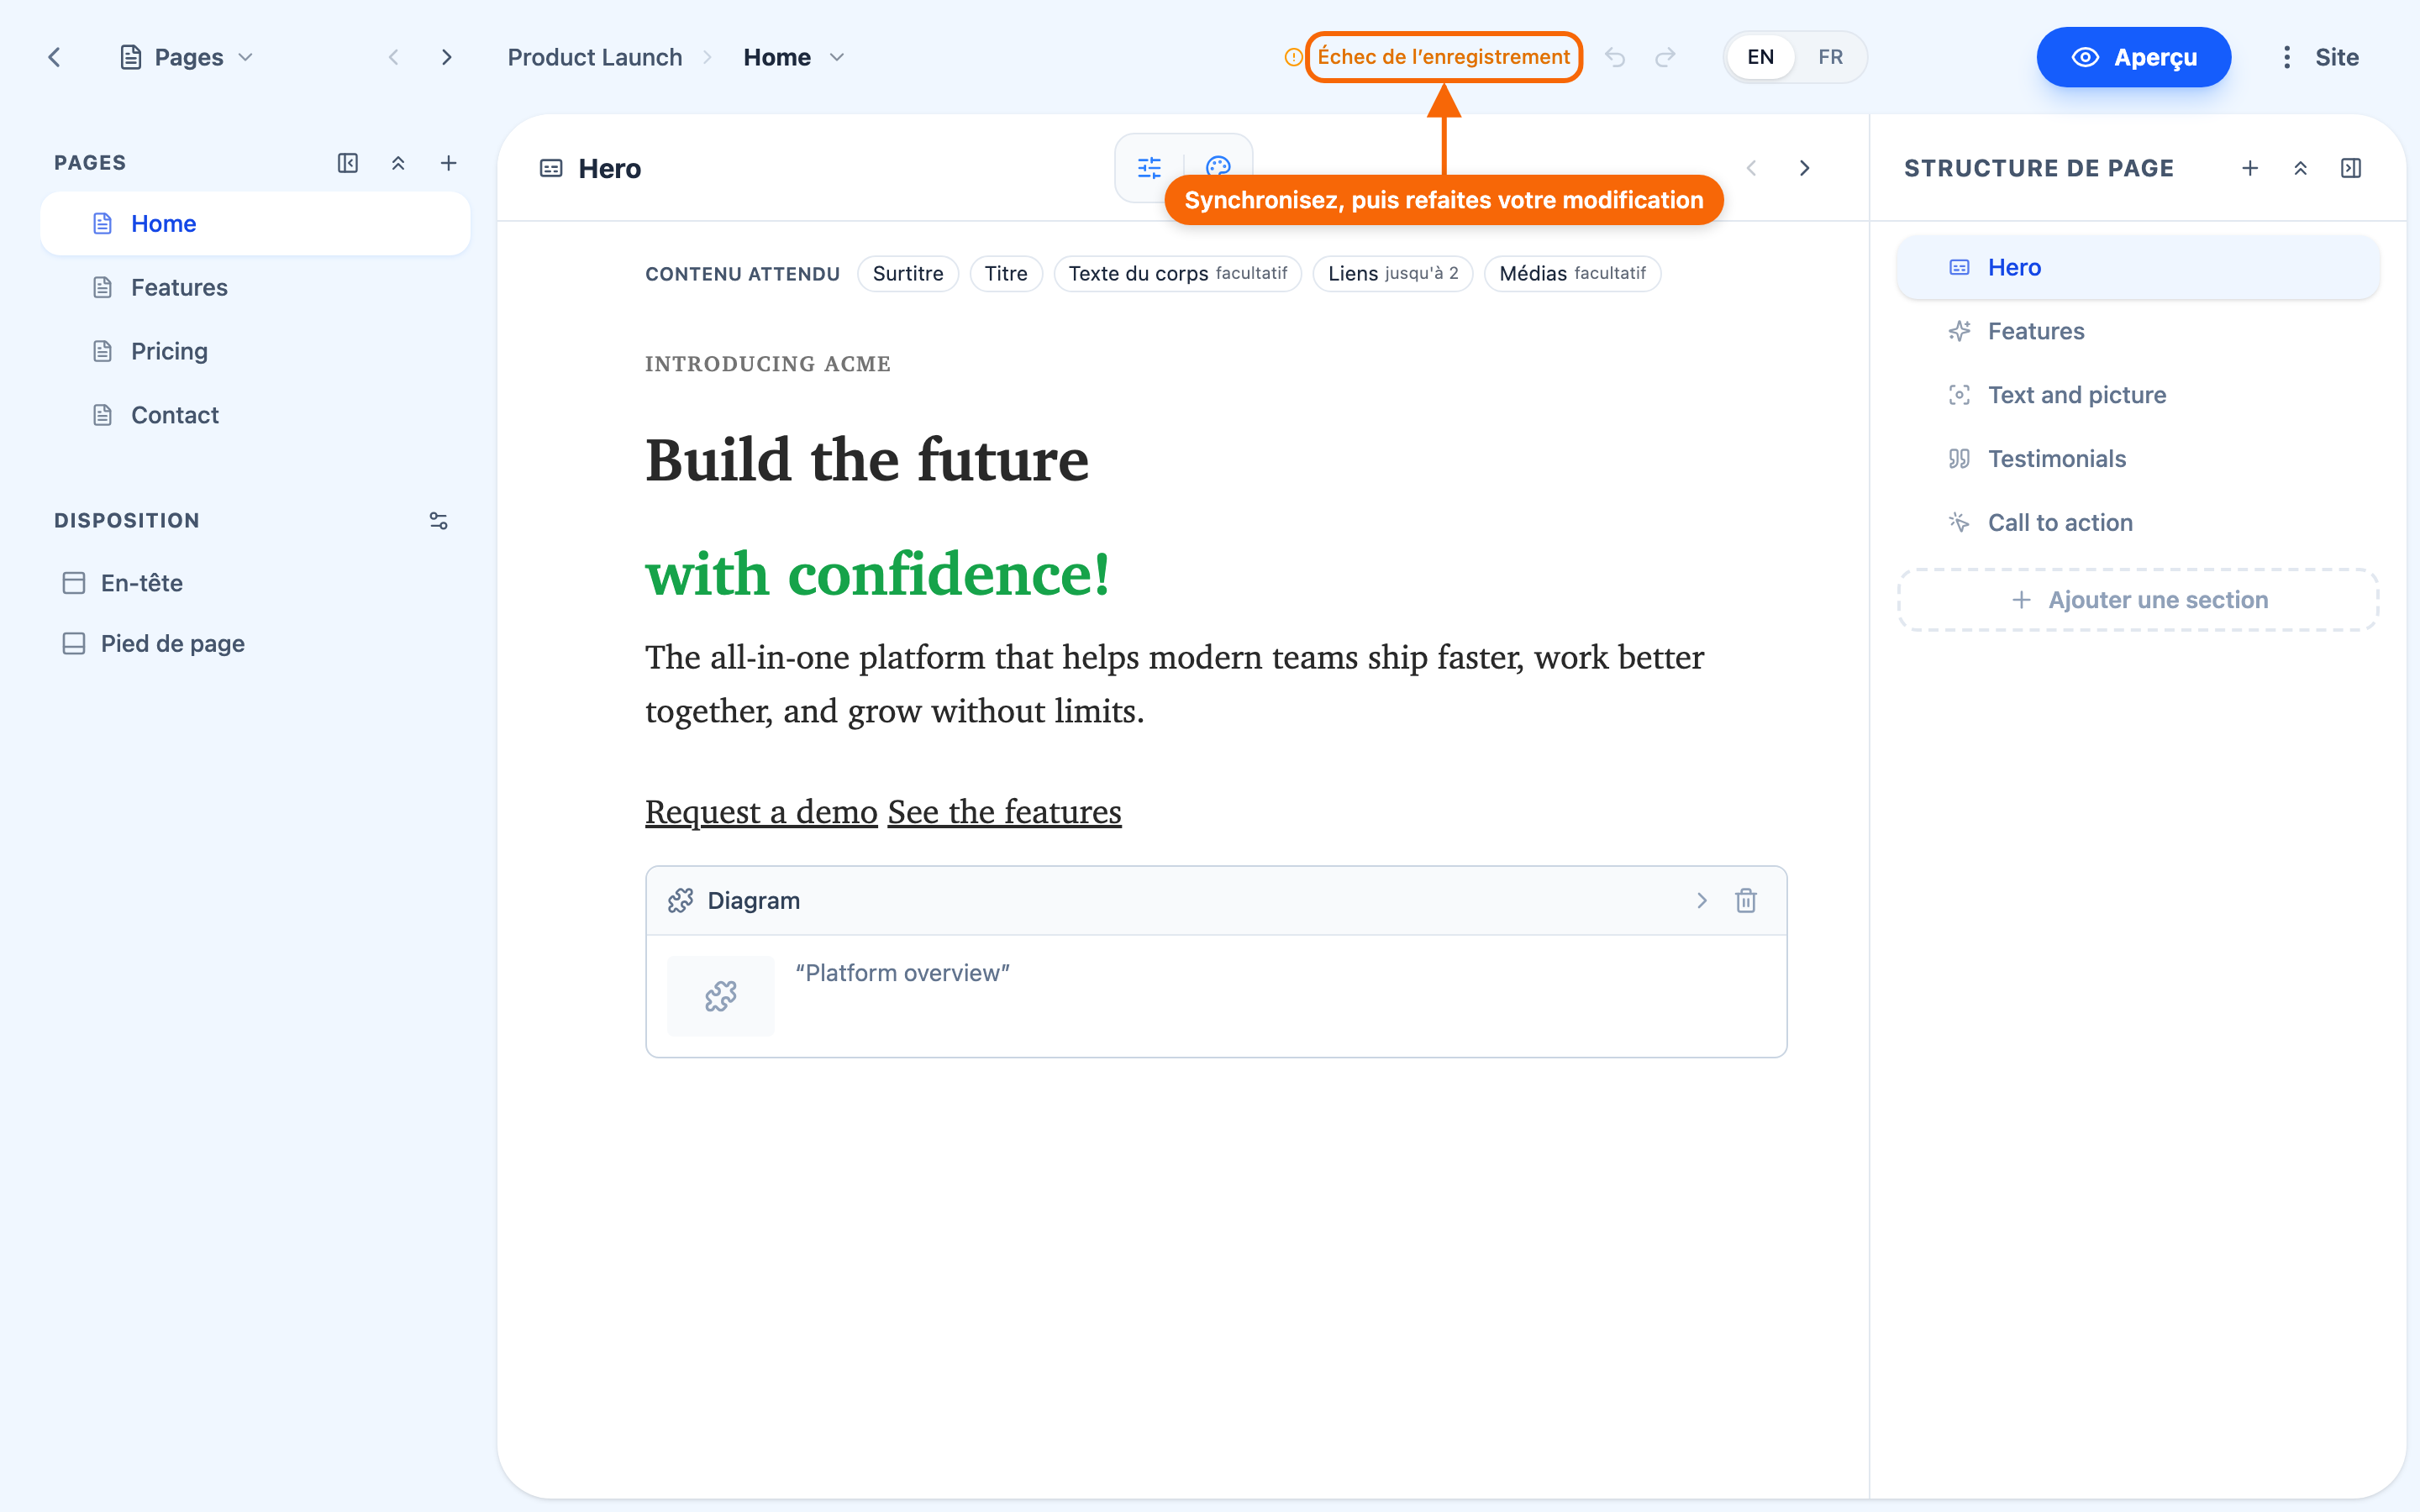Collapse all pages with double chevron
Screen dimensions: 2420x1512
pyautogui.click(x=398, y=163)
